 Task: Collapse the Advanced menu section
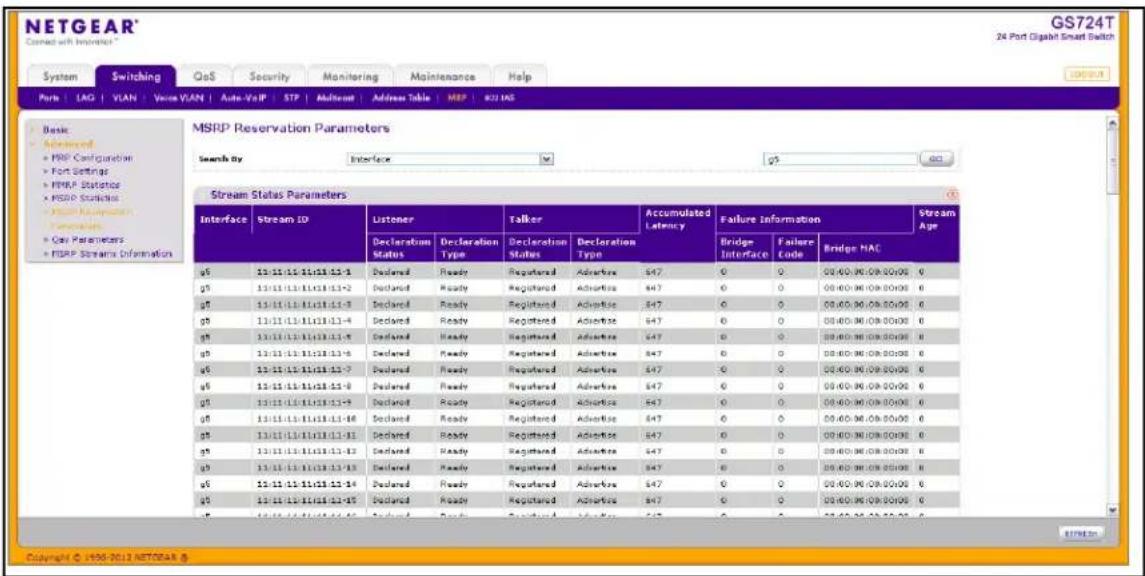pyautogui.click(x=67, y=144)
